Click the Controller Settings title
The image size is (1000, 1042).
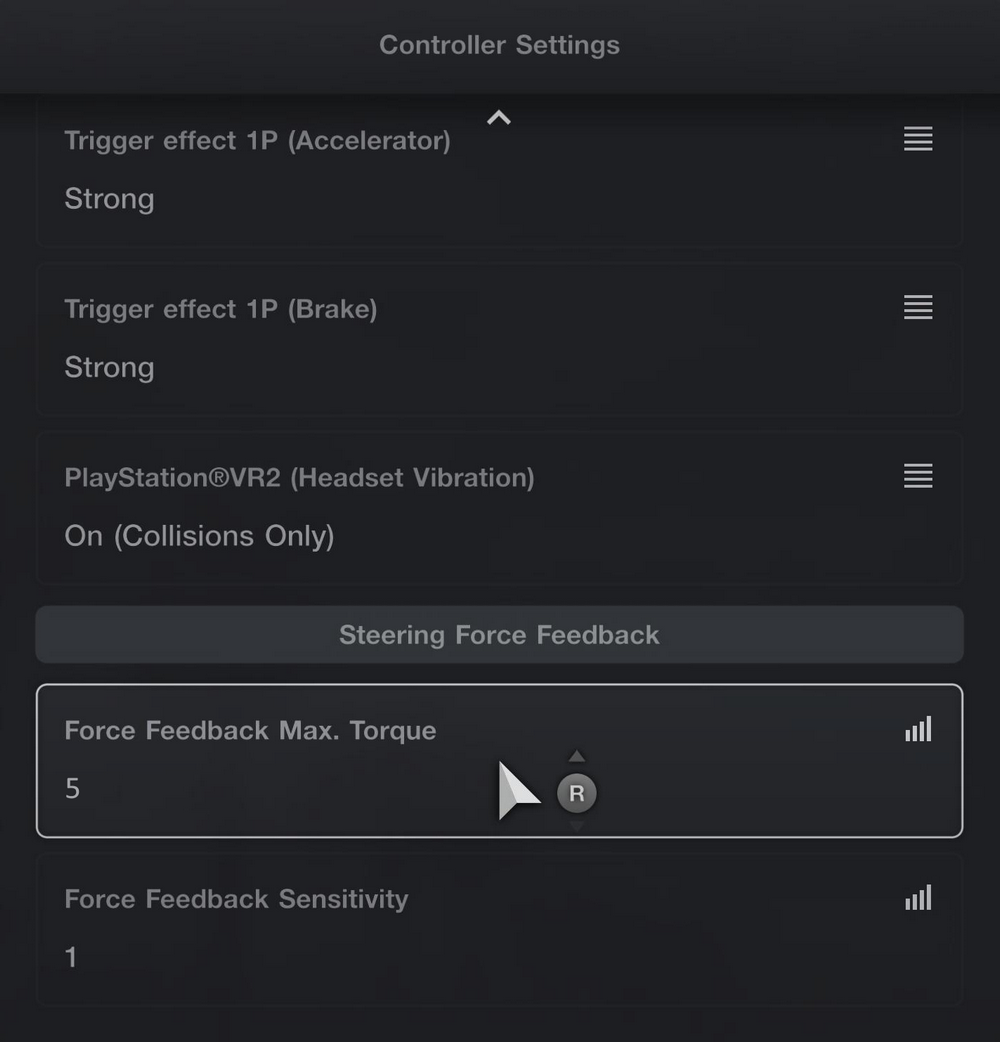499,45
